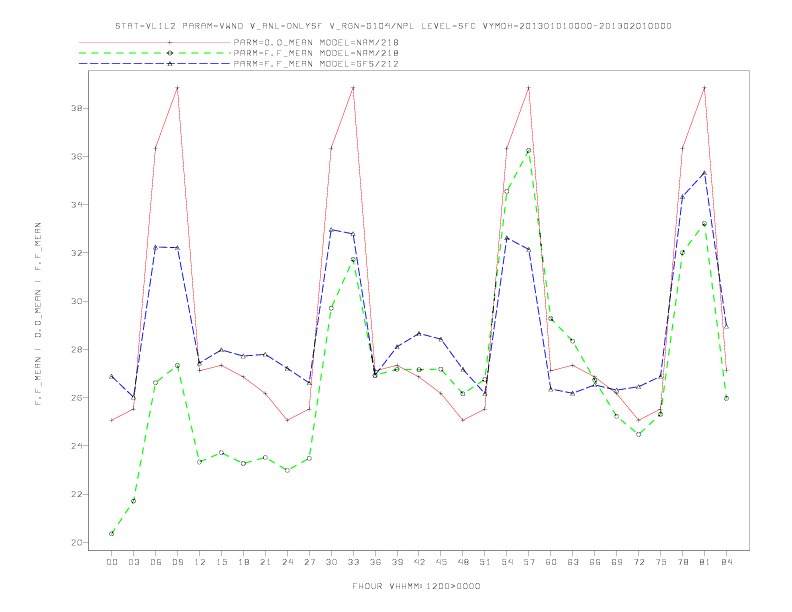Click the x-axis tick label 60
Screen dimensions: 792x612
[551, 562]
